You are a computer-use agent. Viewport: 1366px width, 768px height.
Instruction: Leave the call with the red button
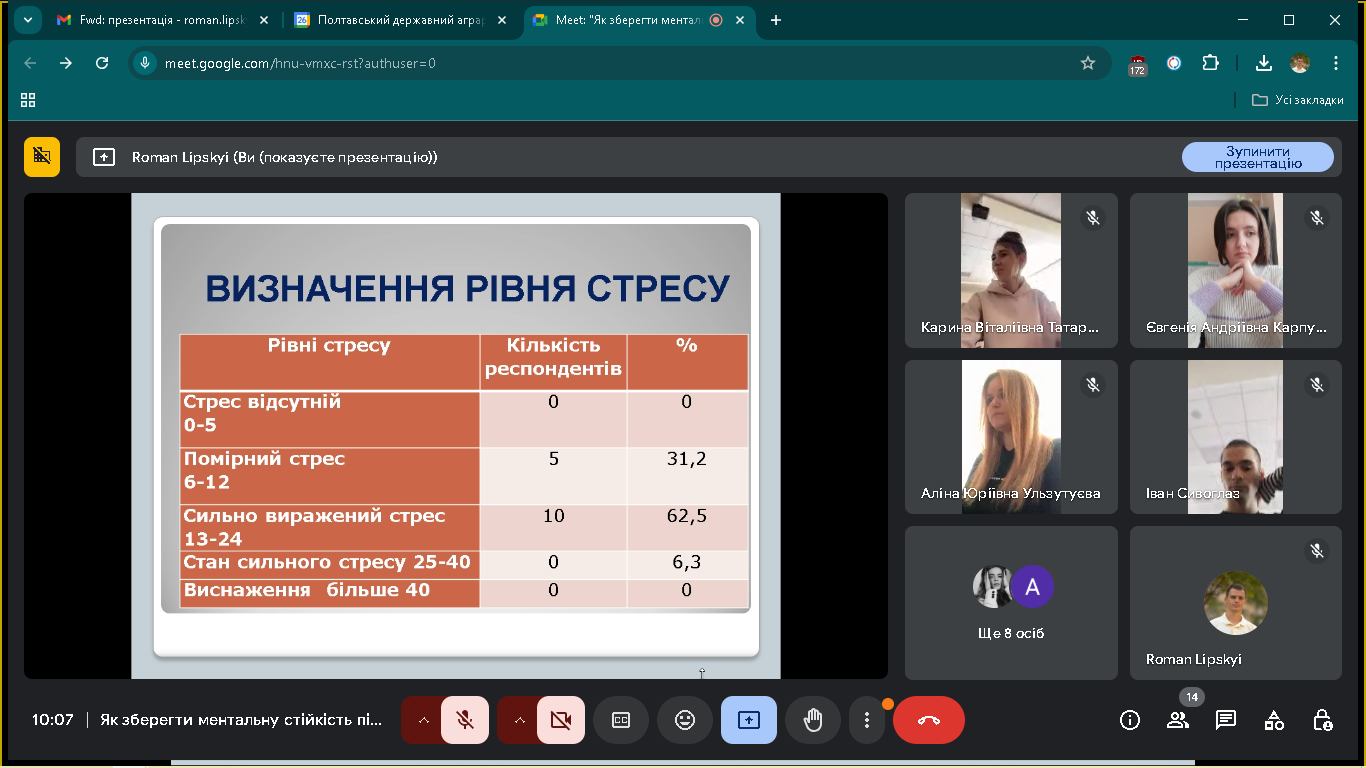(929, 720)
